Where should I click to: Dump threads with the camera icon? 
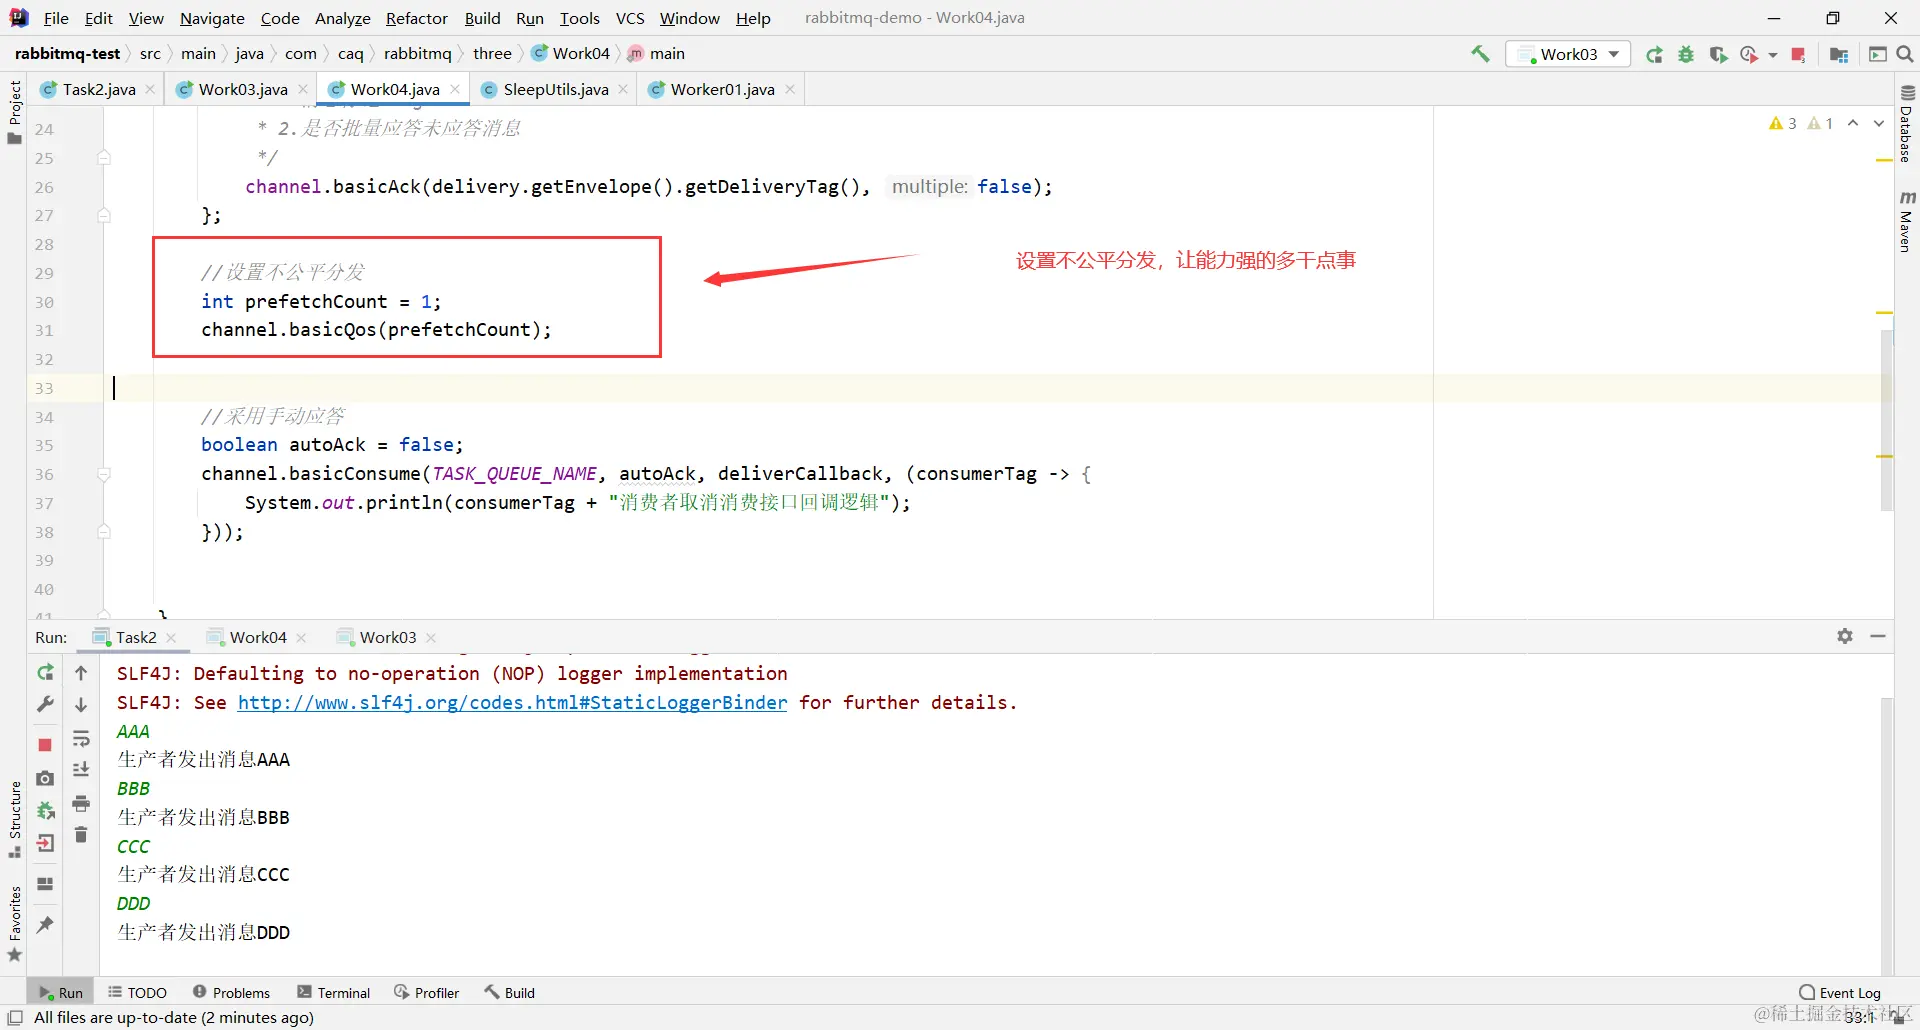(45, 778)
